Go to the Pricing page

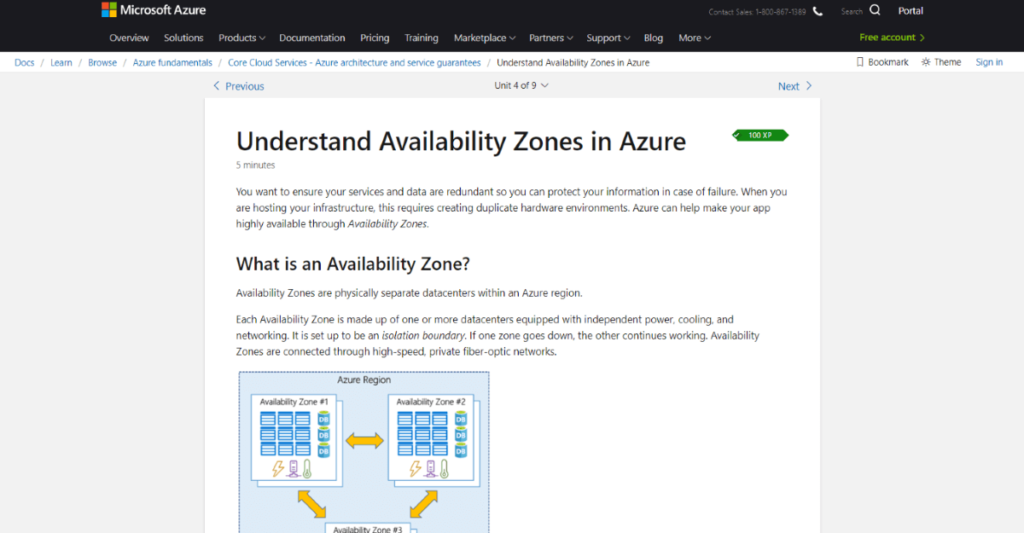(375, 38)
